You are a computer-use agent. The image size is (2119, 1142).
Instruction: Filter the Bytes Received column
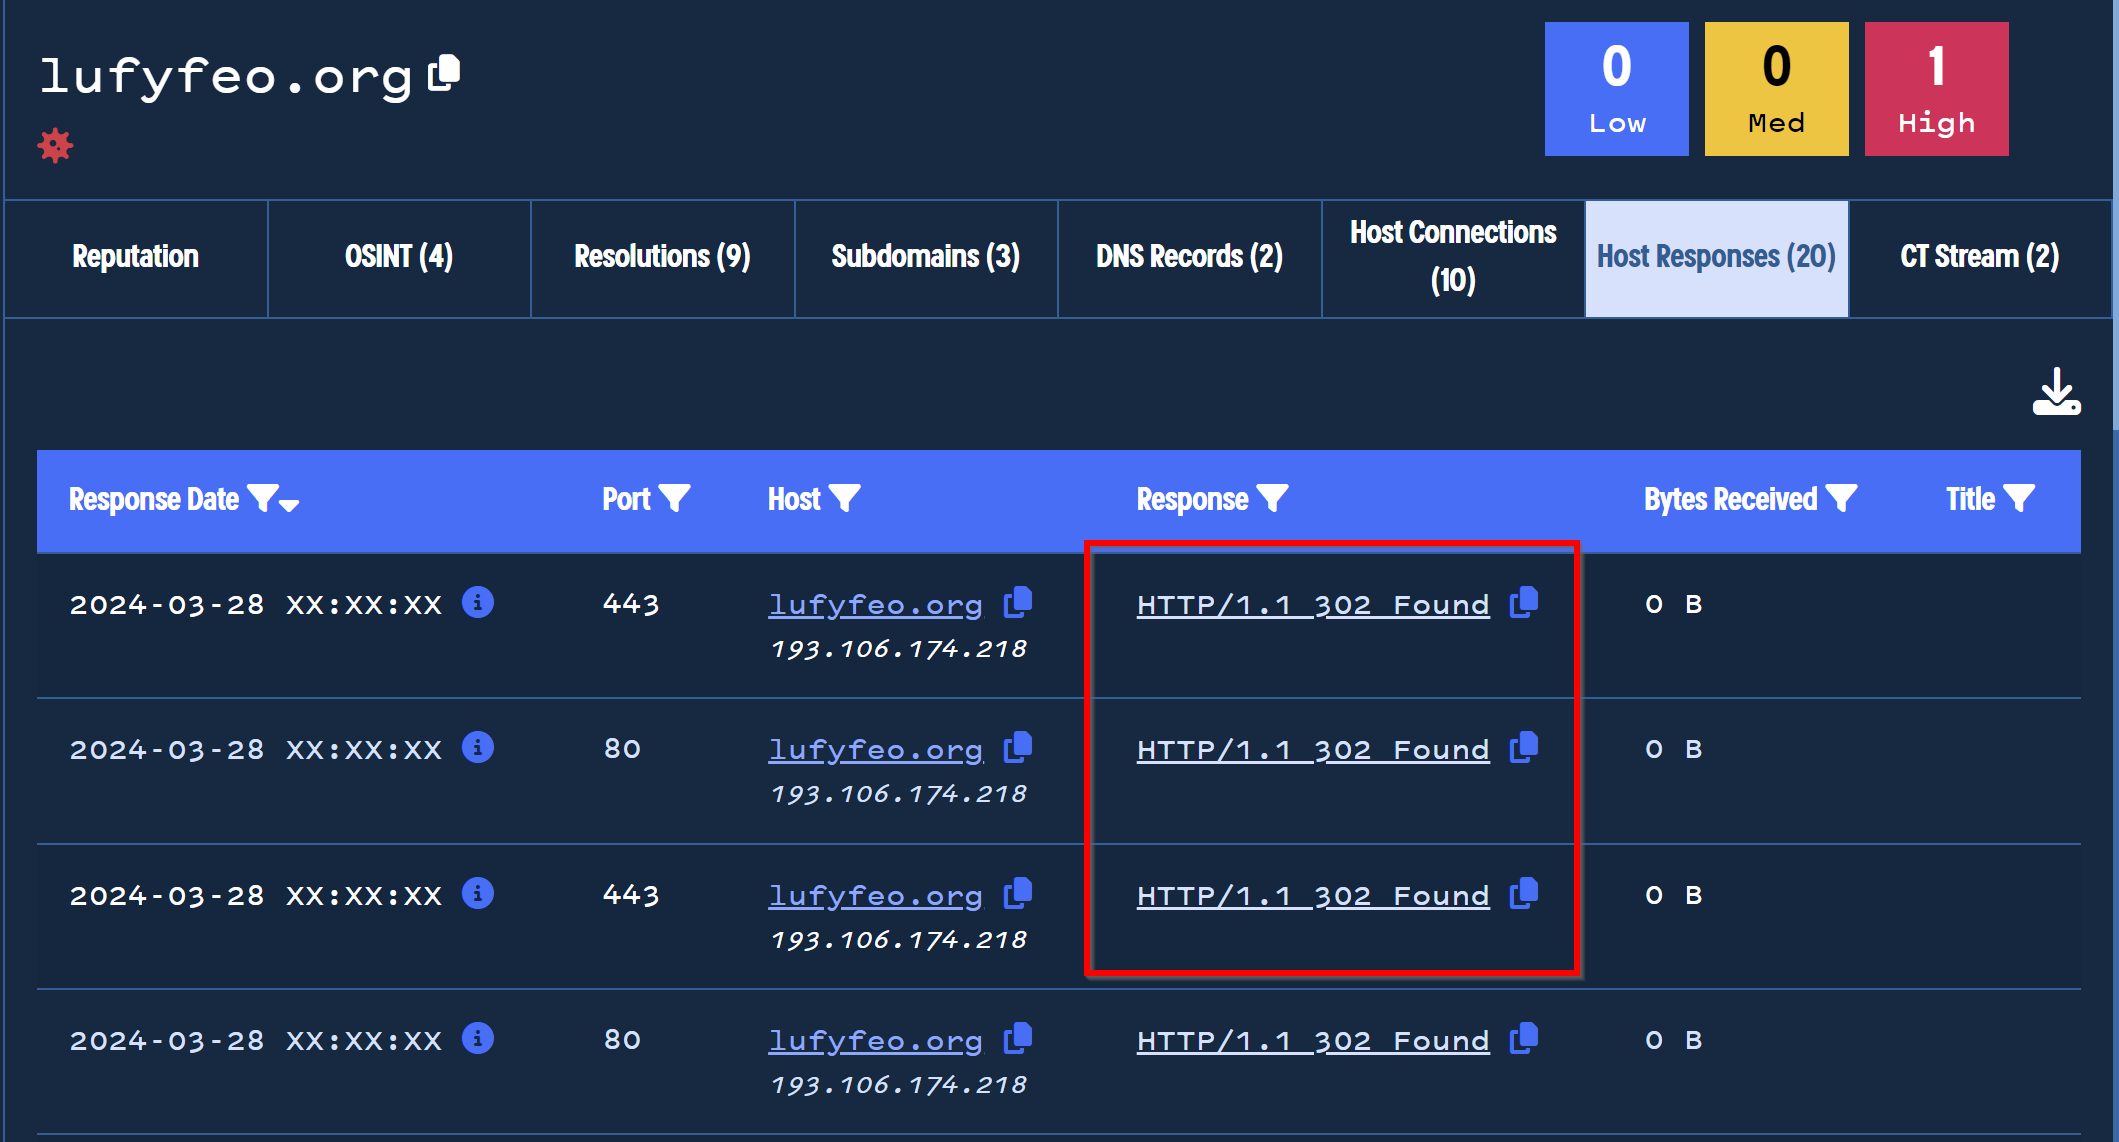[1841, 498]
